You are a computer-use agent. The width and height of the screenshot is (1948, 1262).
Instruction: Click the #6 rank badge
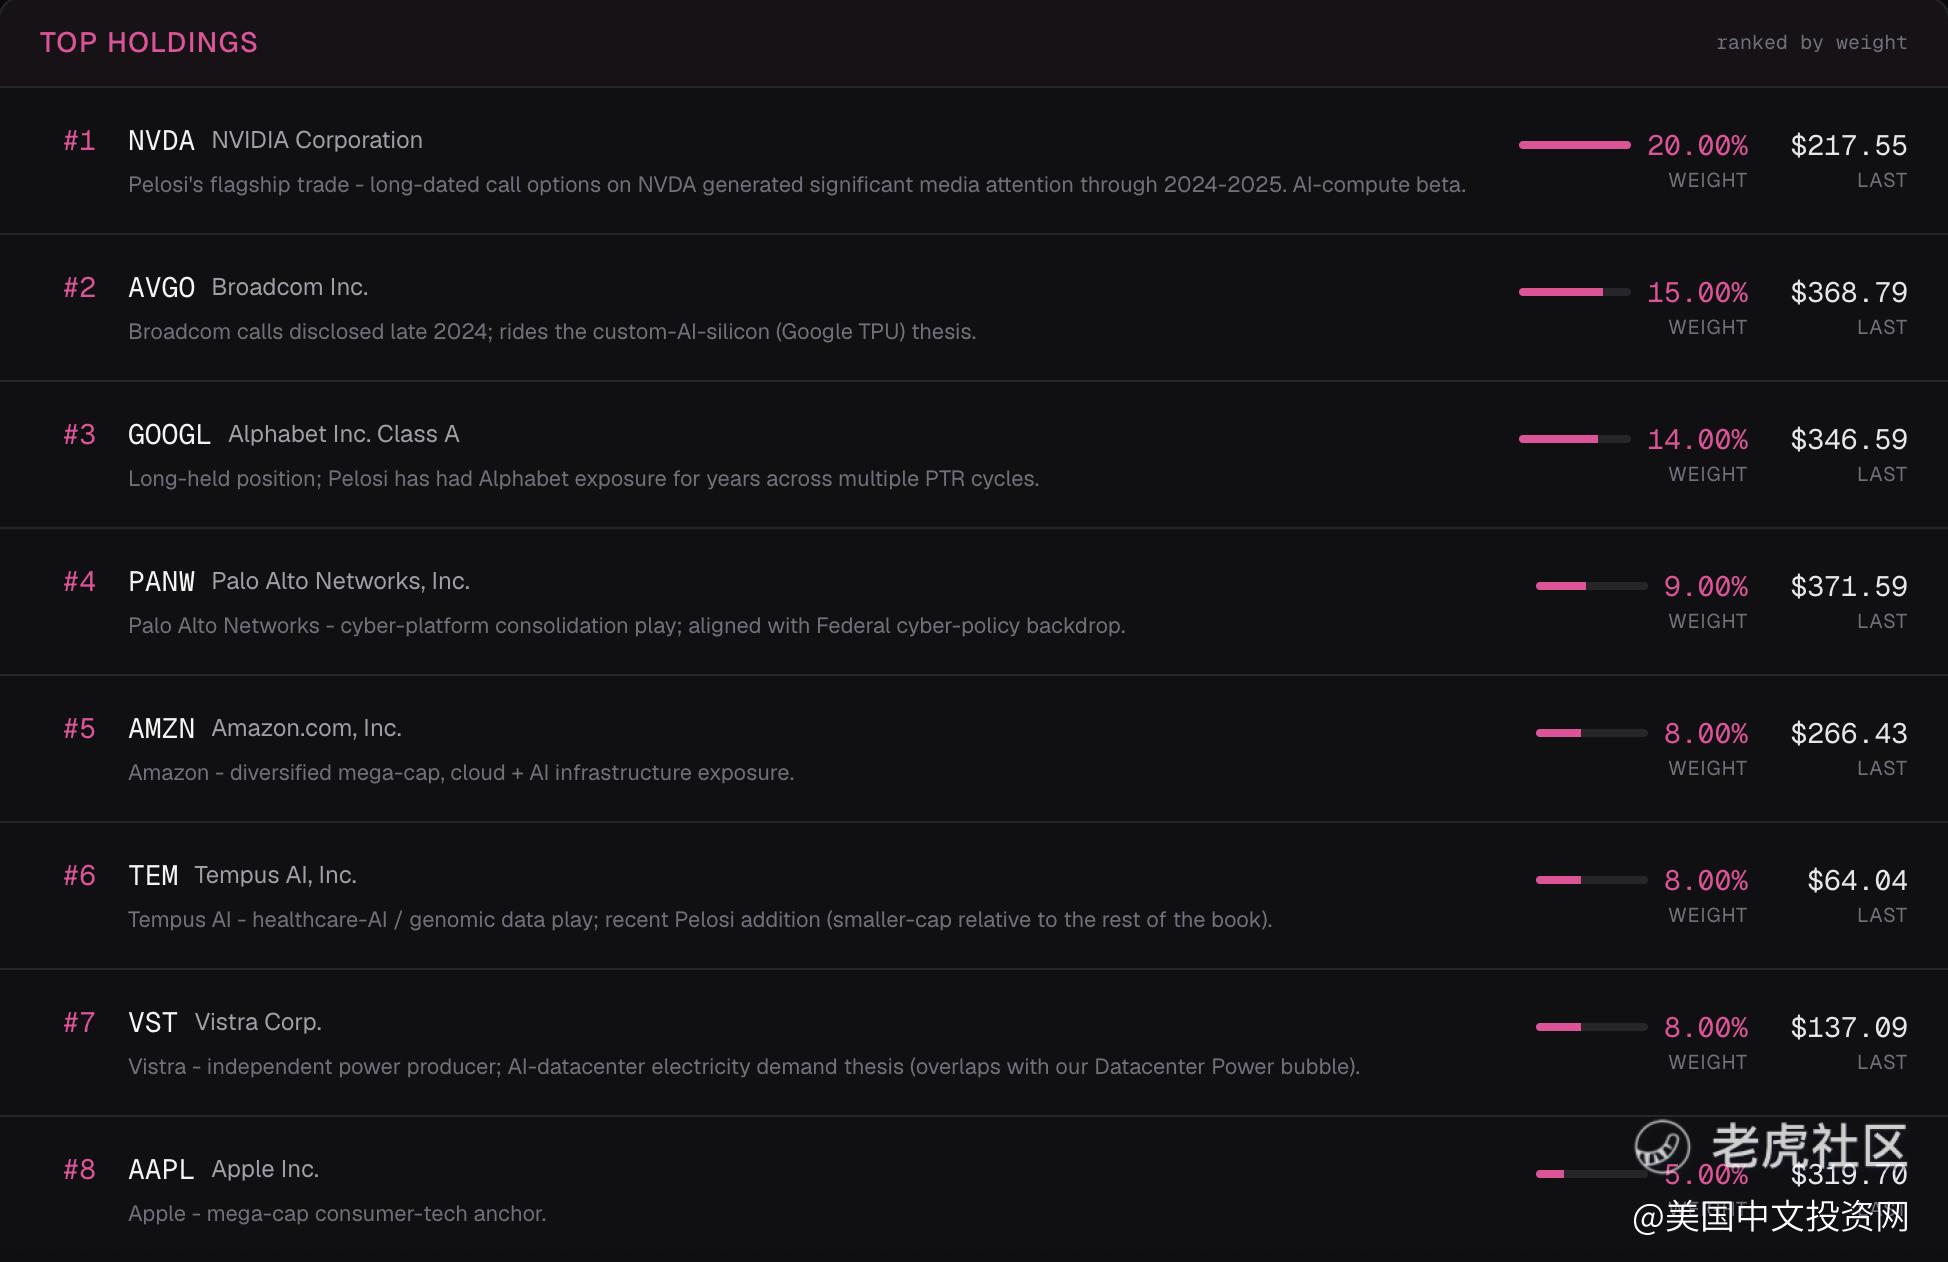coord(80,875)
